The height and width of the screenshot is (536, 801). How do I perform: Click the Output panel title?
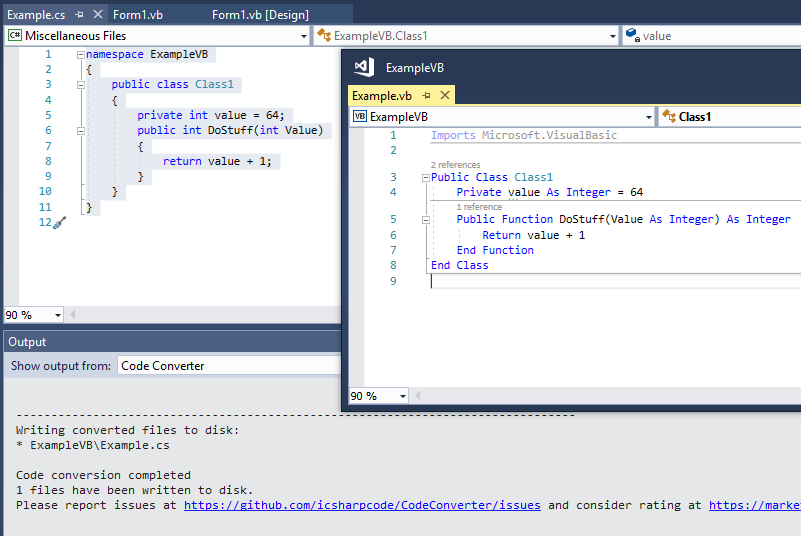27,342
